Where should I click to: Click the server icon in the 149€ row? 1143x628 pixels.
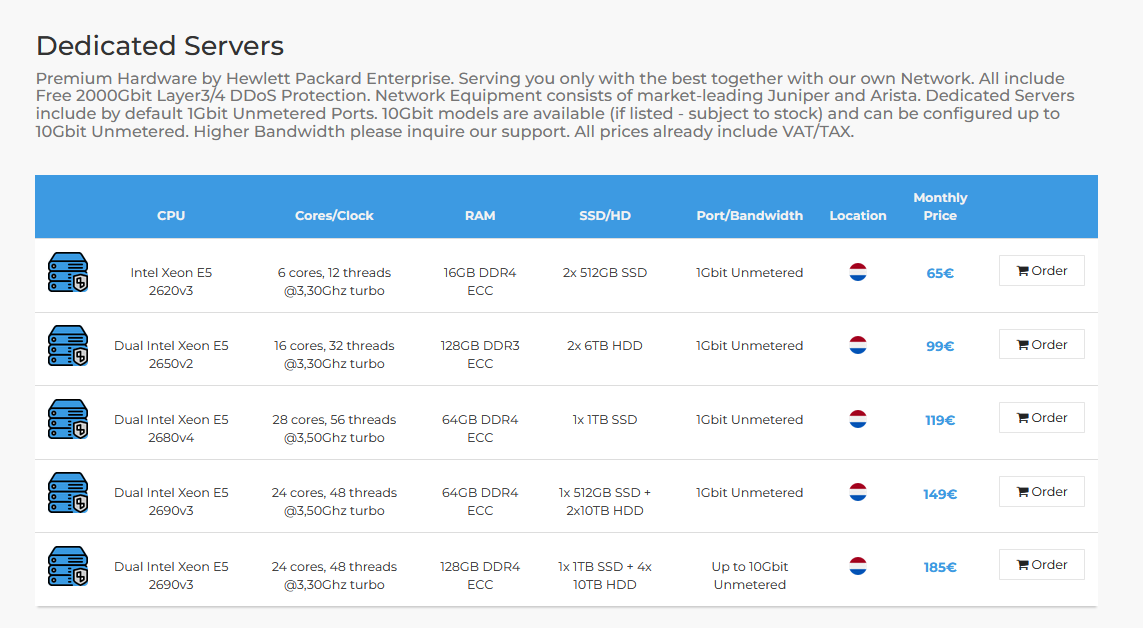pyautogui.click(x=68, y=492)
